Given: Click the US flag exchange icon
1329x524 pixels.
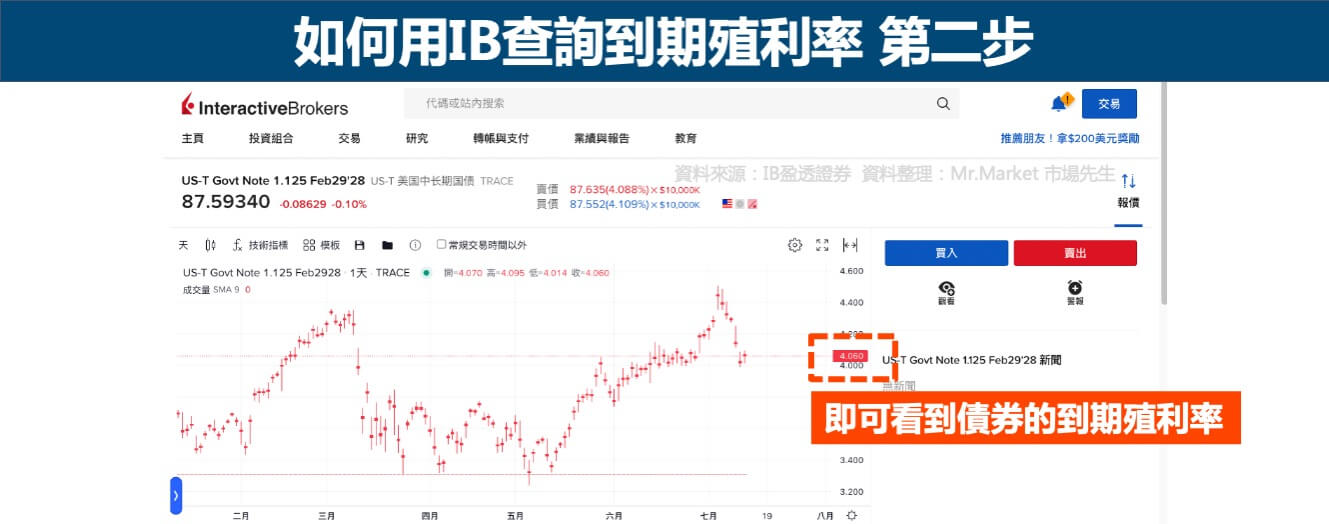Looking at the screenshot, I should pyautogui.click(x=727, y=204).
